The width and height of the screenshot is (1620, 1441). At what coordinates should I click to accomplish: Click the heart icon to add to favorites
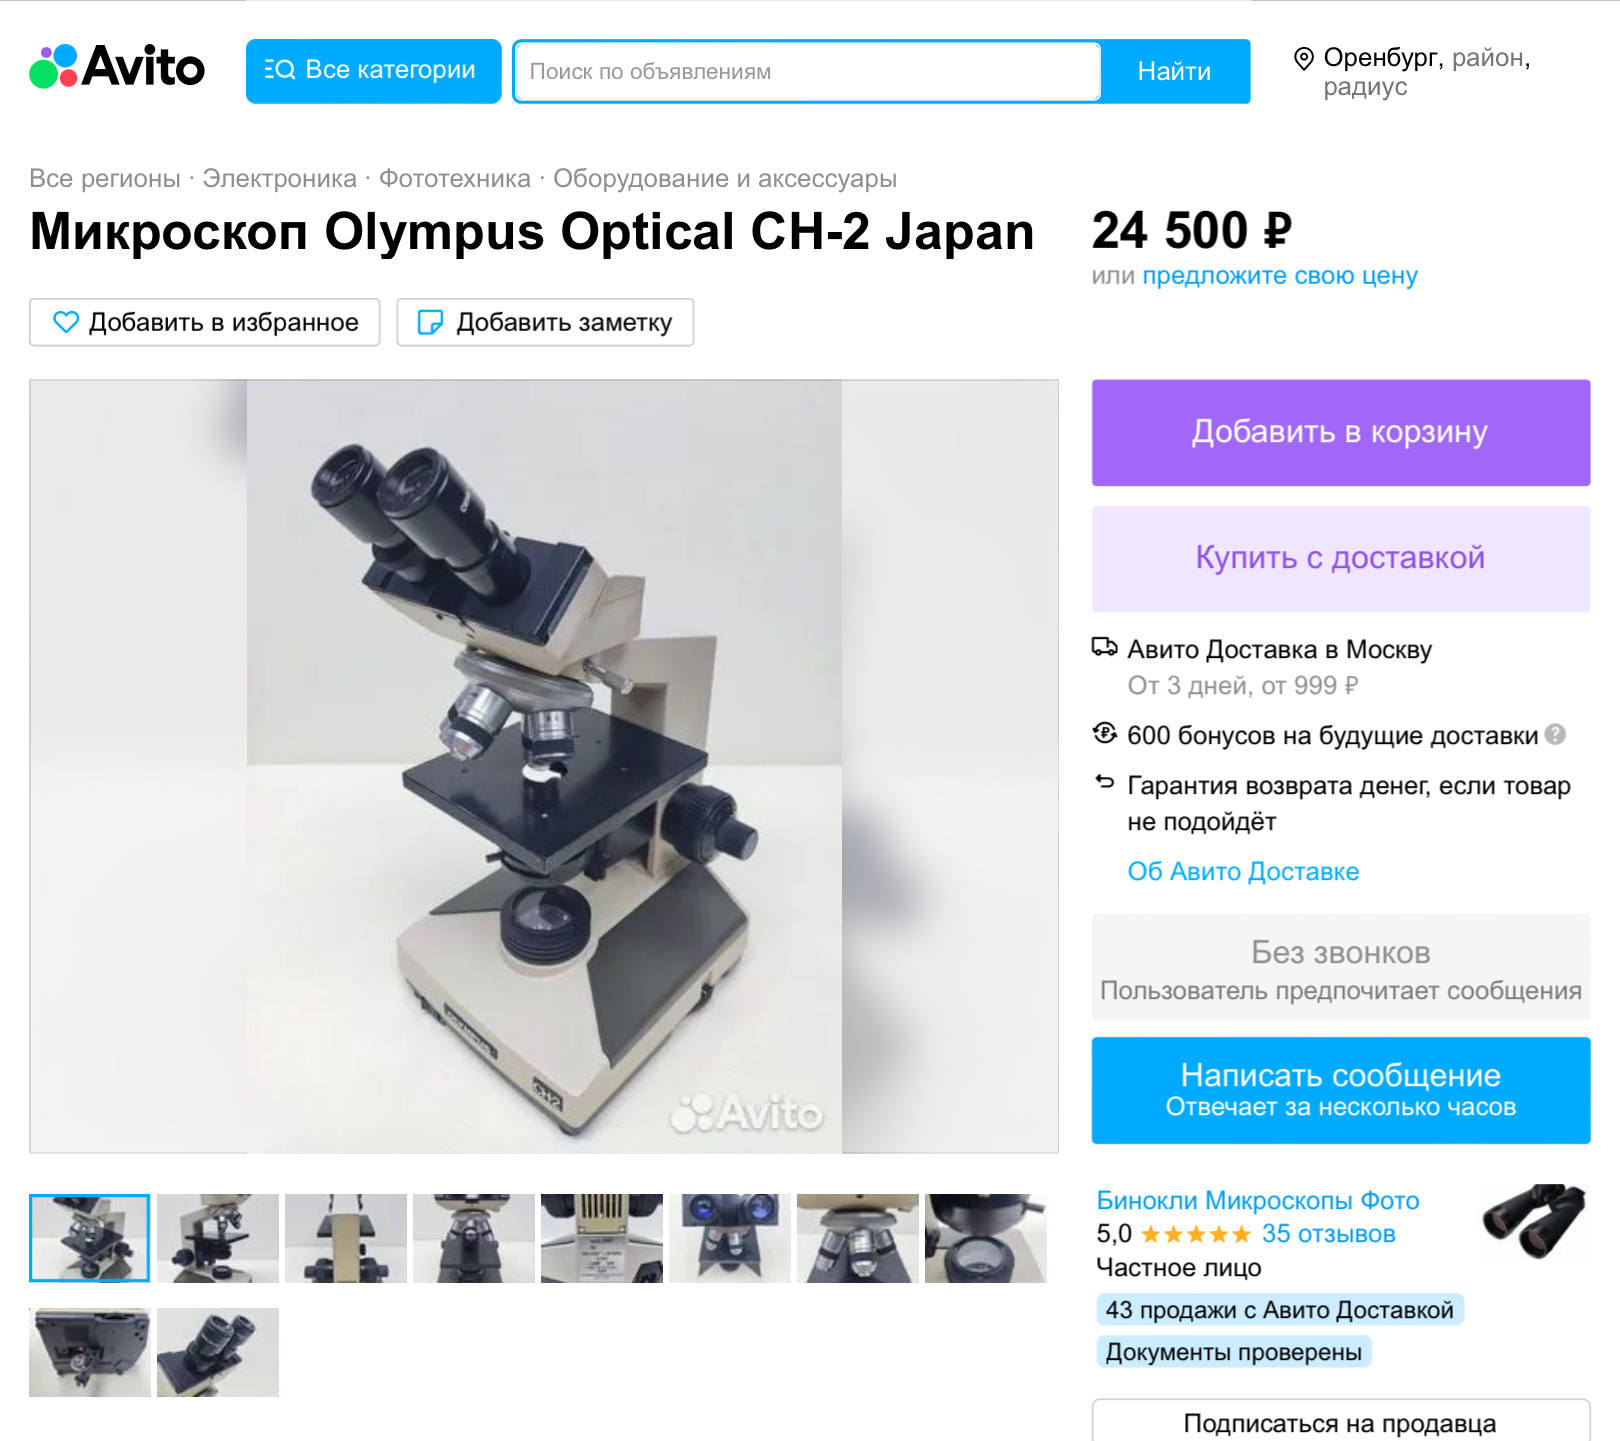(66, 322)
